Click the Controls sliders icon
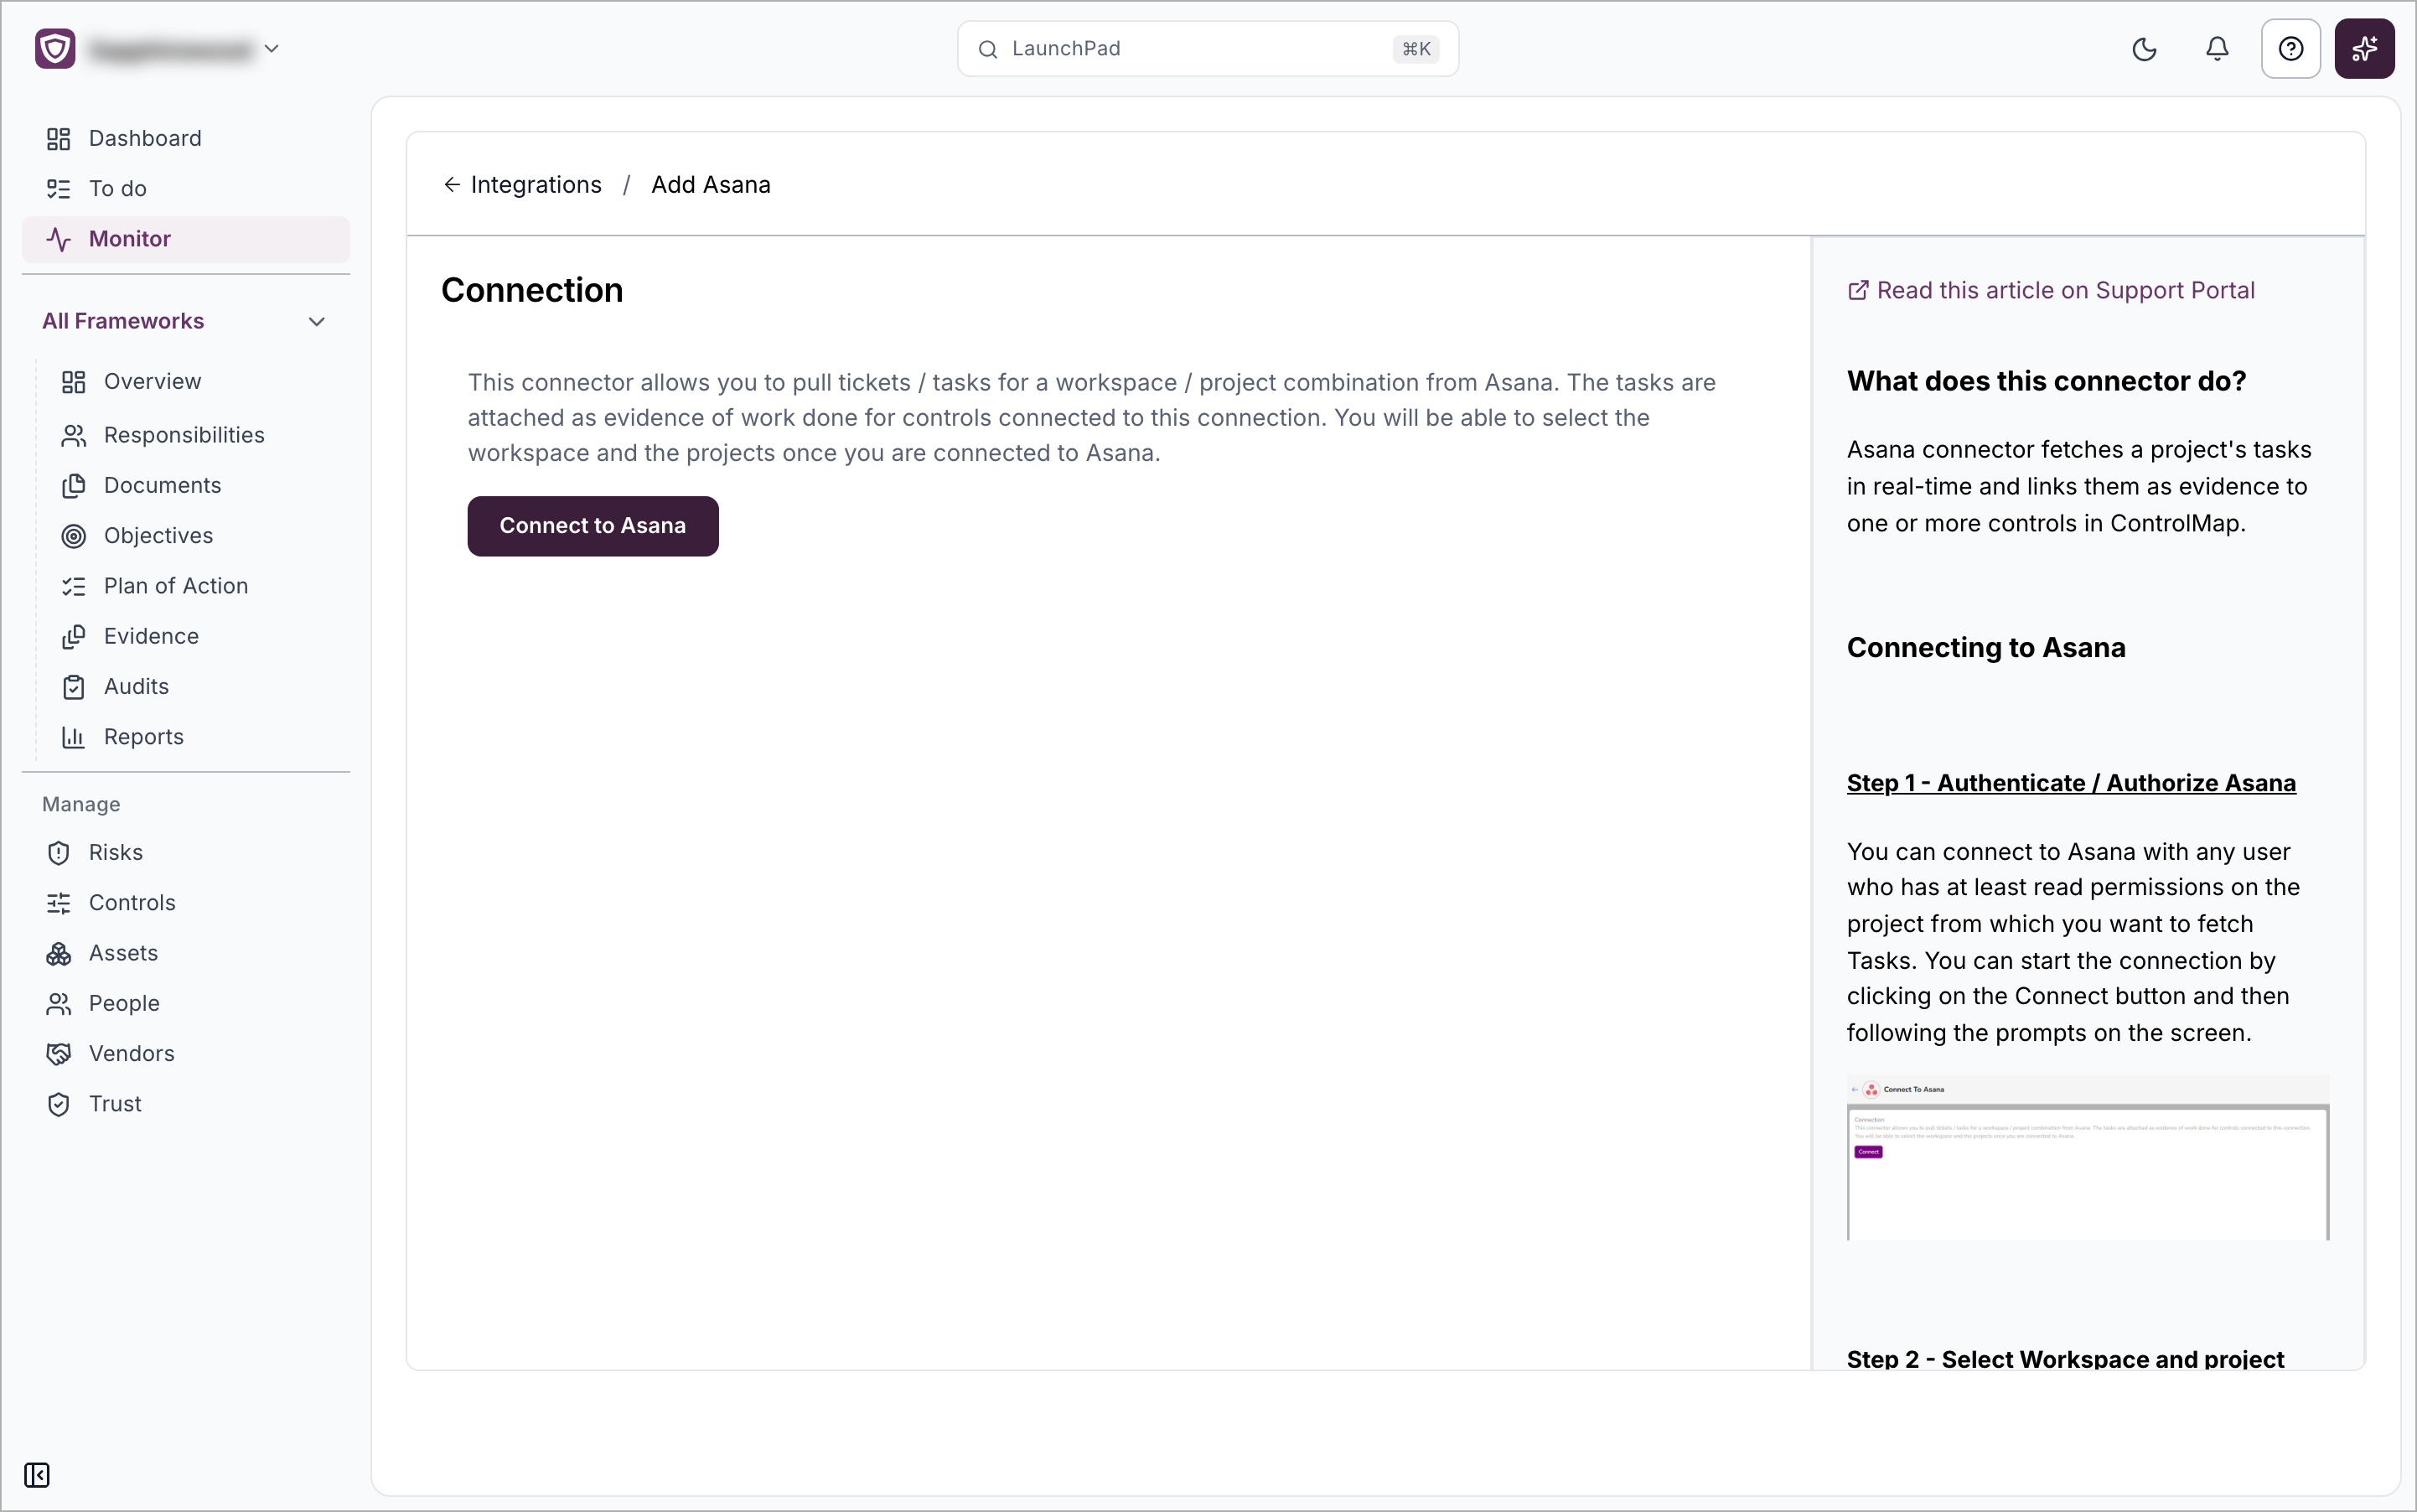2417x1512 pixels. (59, 903)
